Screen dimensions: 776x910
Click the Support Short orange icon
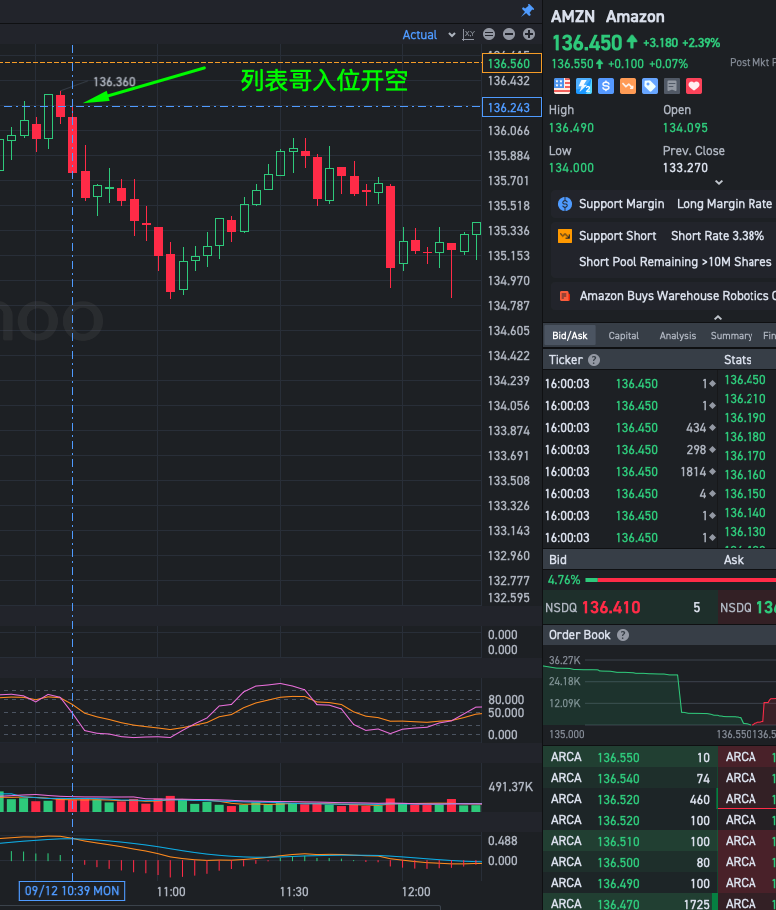click(x=565, y=236)
